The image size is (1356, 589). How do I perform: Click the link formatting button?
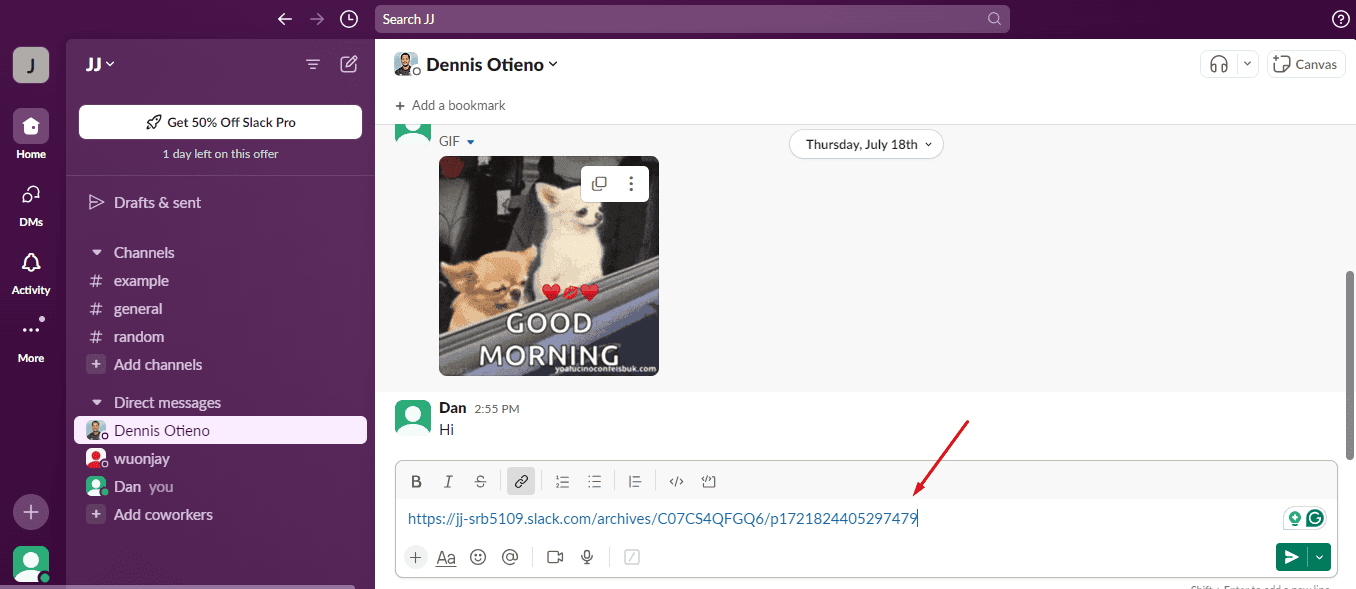521,481
